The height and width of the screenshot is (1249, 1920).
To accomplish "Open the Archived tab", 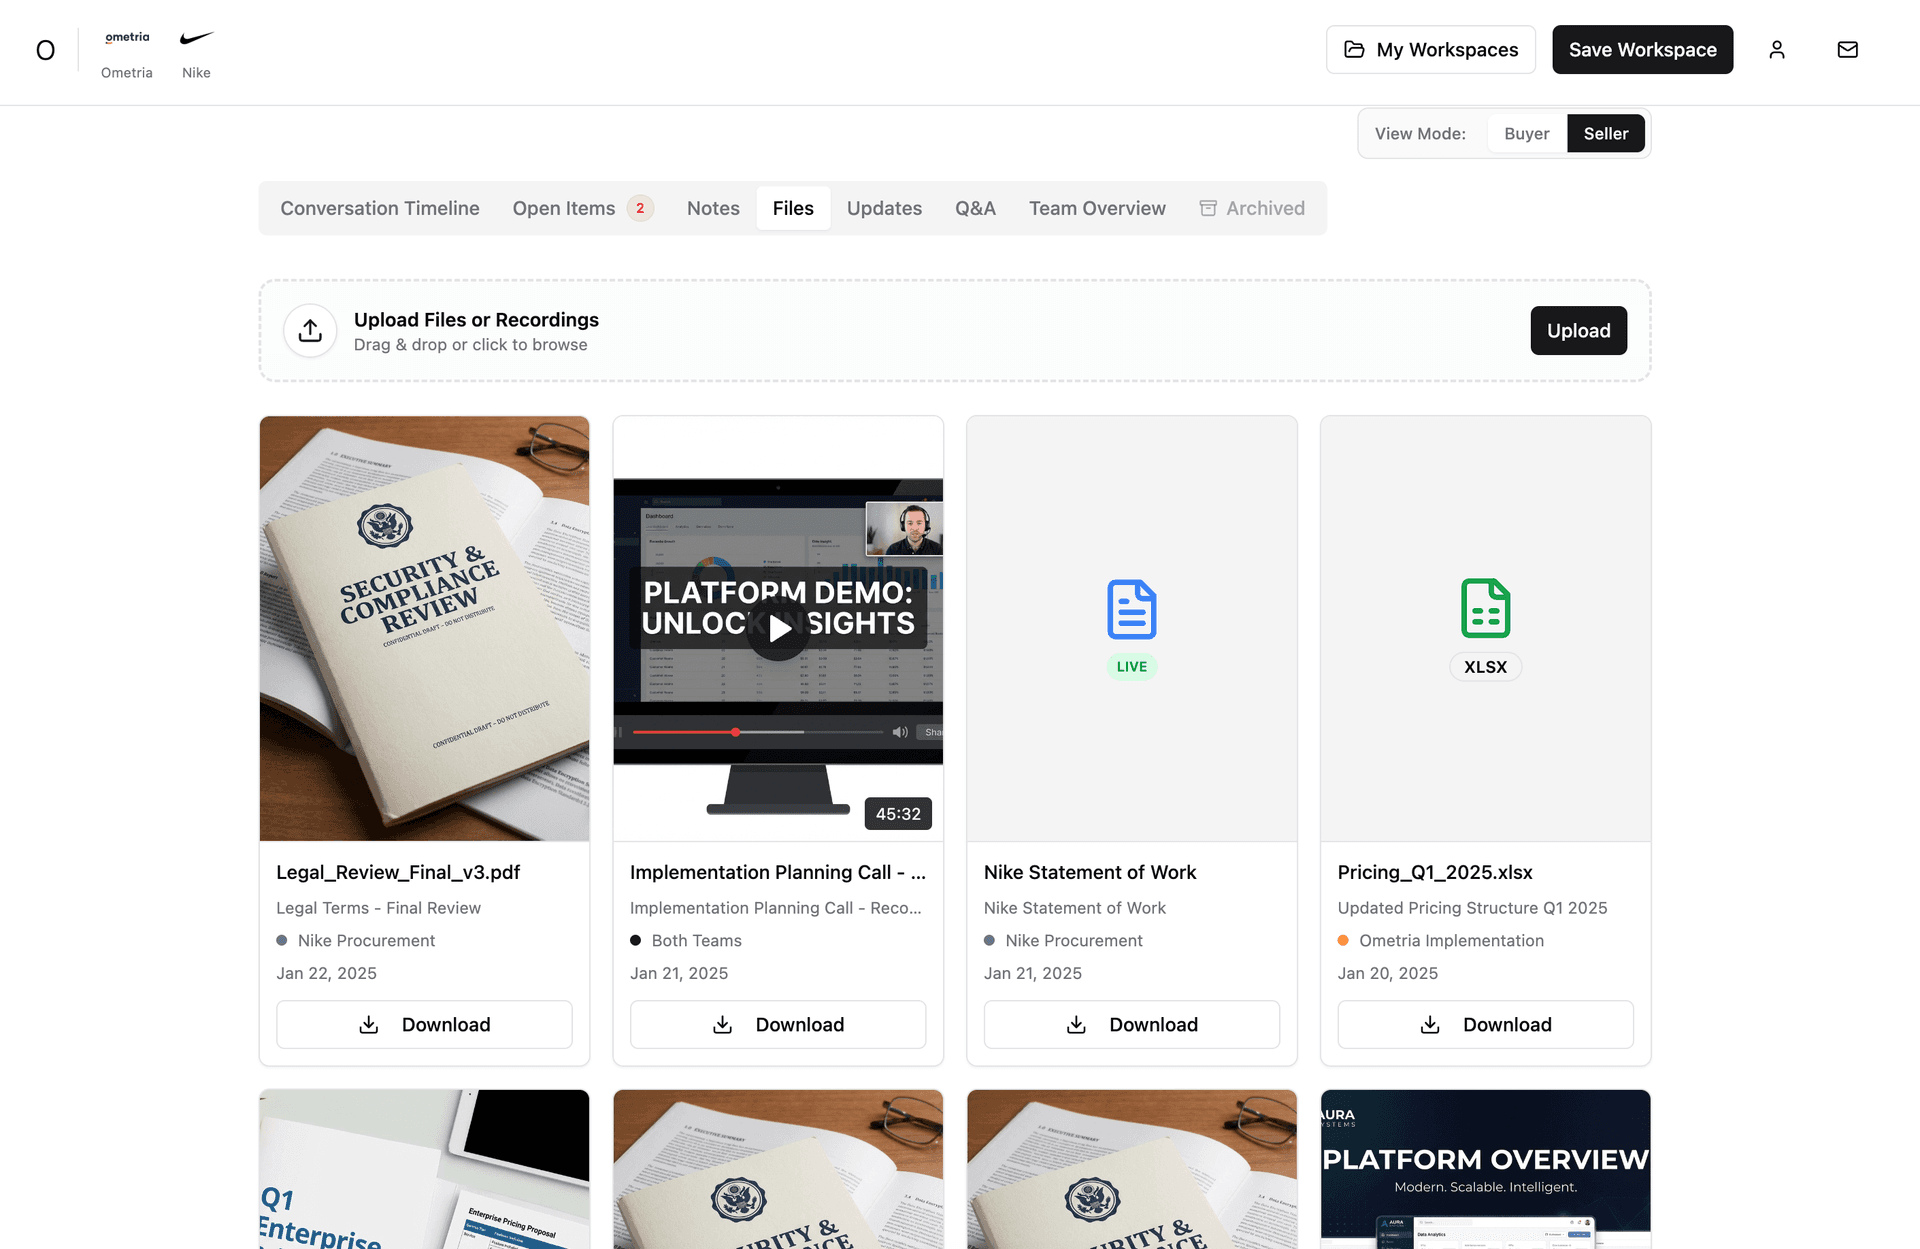I will [x=1252, y=208].
